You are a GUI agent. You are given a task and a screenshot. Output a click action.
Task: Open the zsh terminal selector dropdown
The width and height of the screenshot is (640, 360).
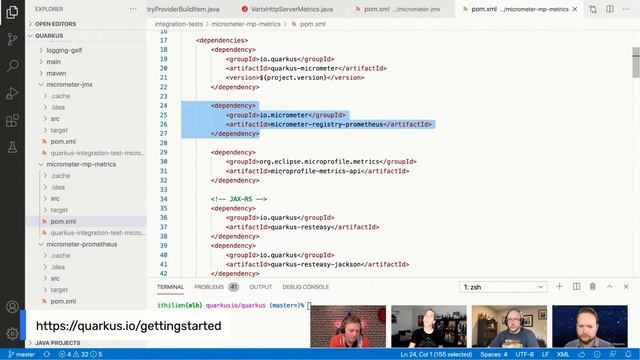click(x=503, y=287)
